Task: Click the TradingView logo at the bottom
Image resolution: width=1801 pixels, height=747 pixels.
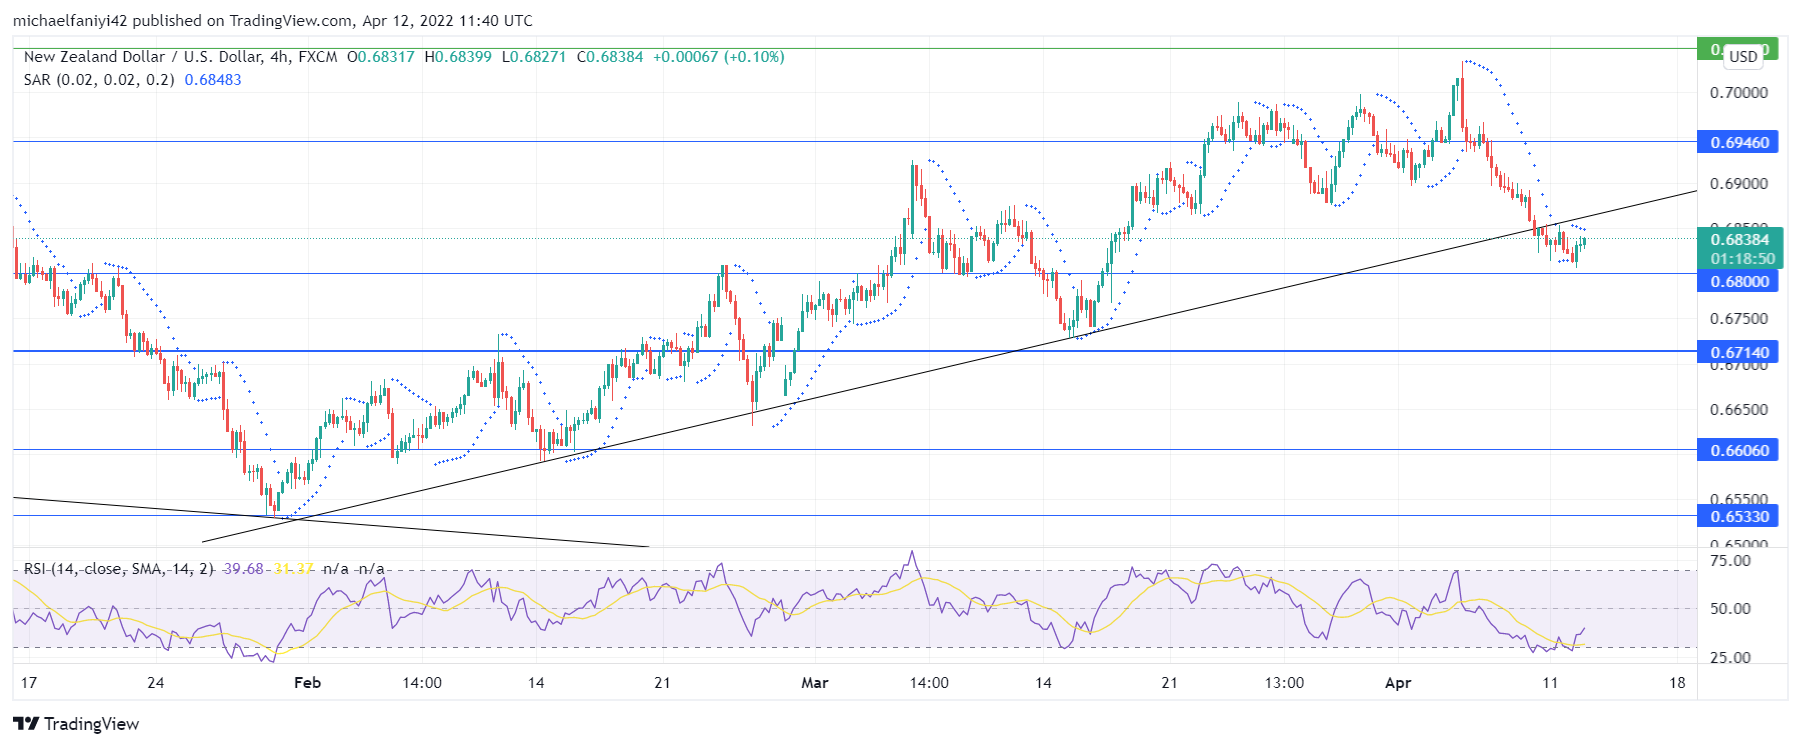Action: tap(76, 724)
